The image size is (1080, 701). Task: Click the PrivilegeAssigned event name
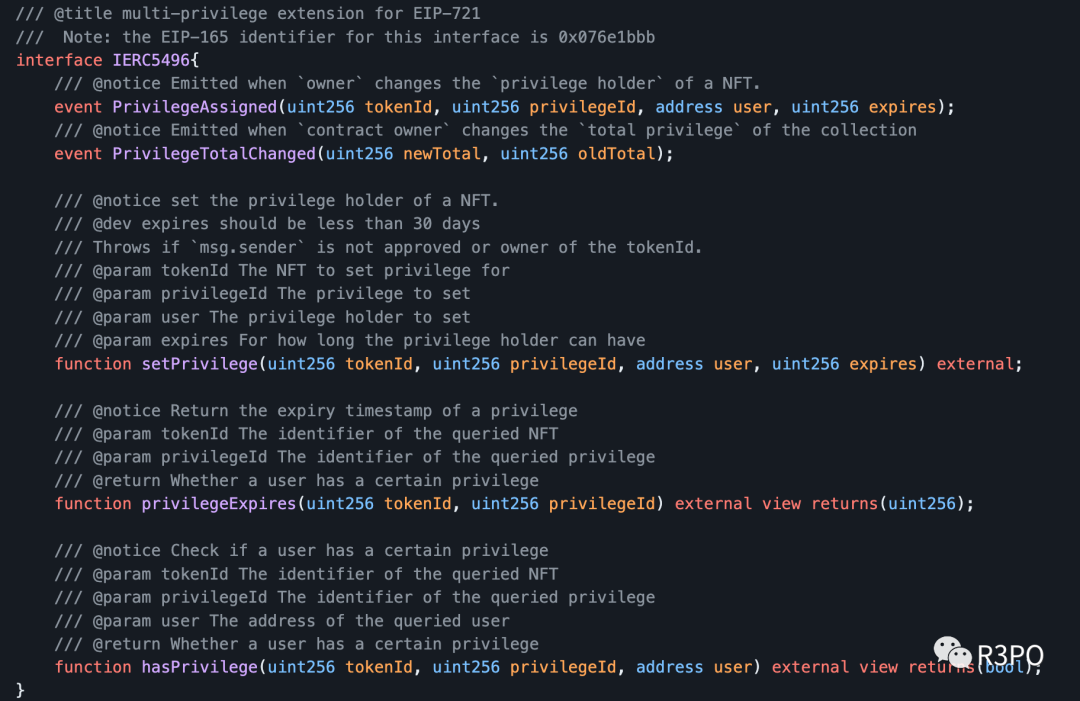click(194, 107)
